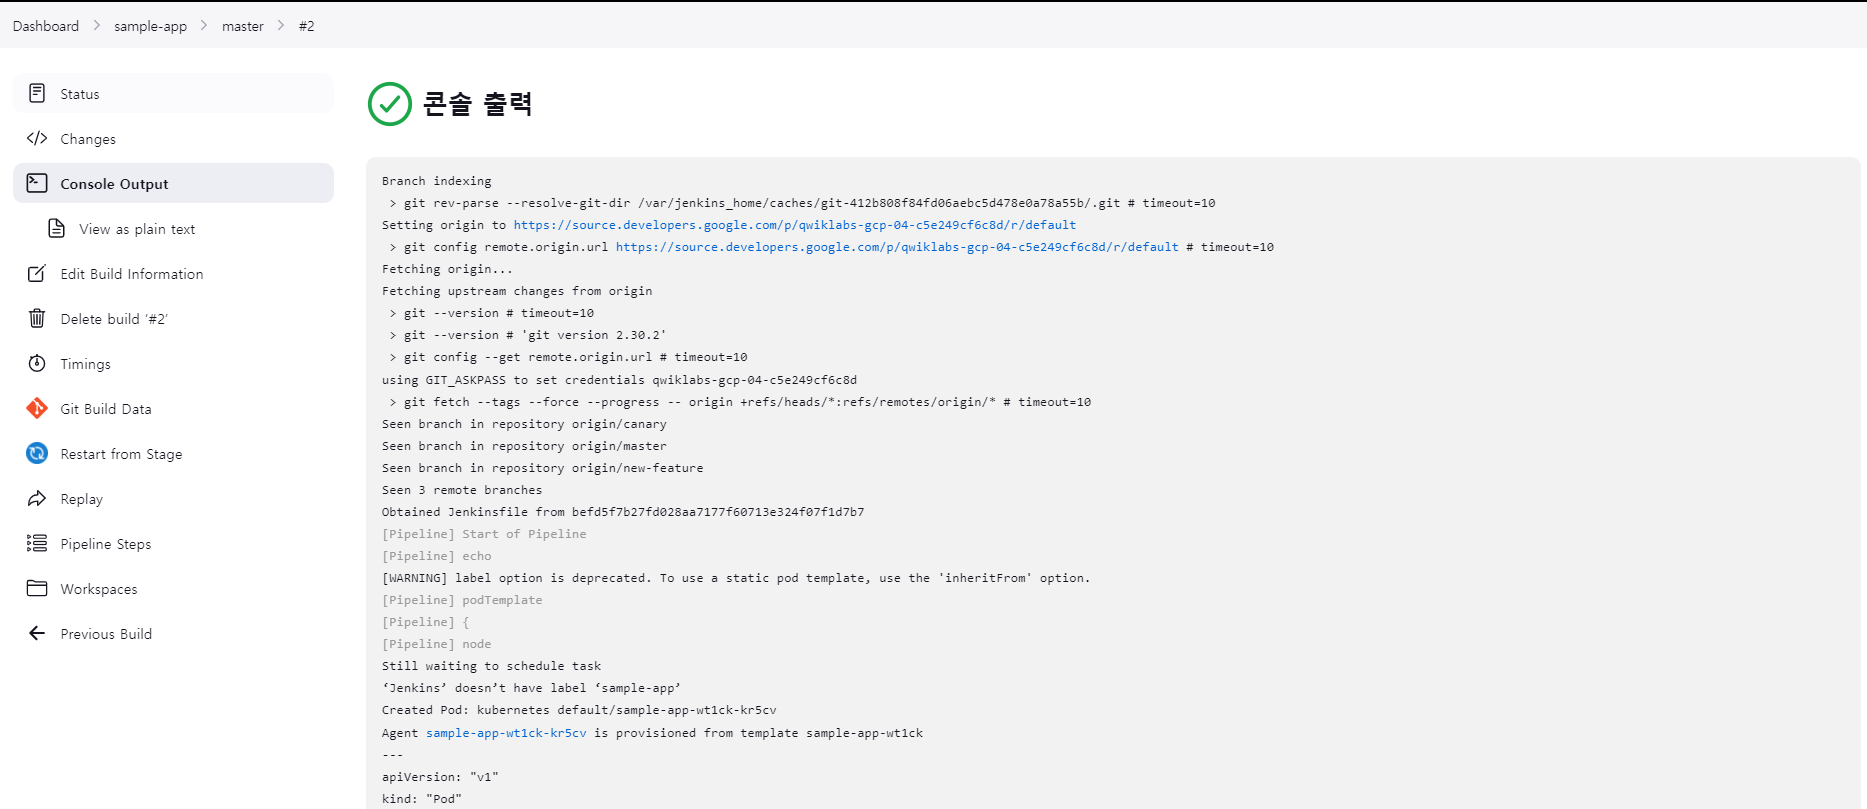Click the Pipeline Steps list icon

coord(37,543)
